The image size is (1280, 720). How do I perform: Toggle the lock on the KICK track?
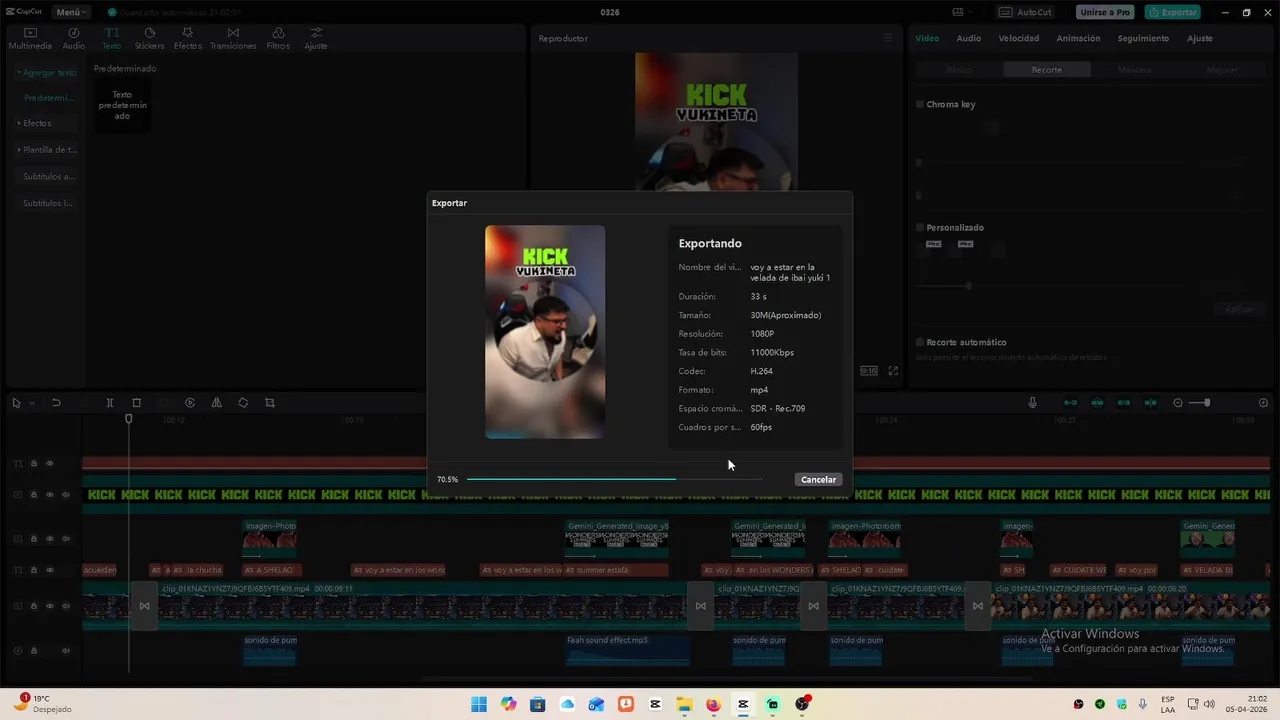click(x=33, y=494)
